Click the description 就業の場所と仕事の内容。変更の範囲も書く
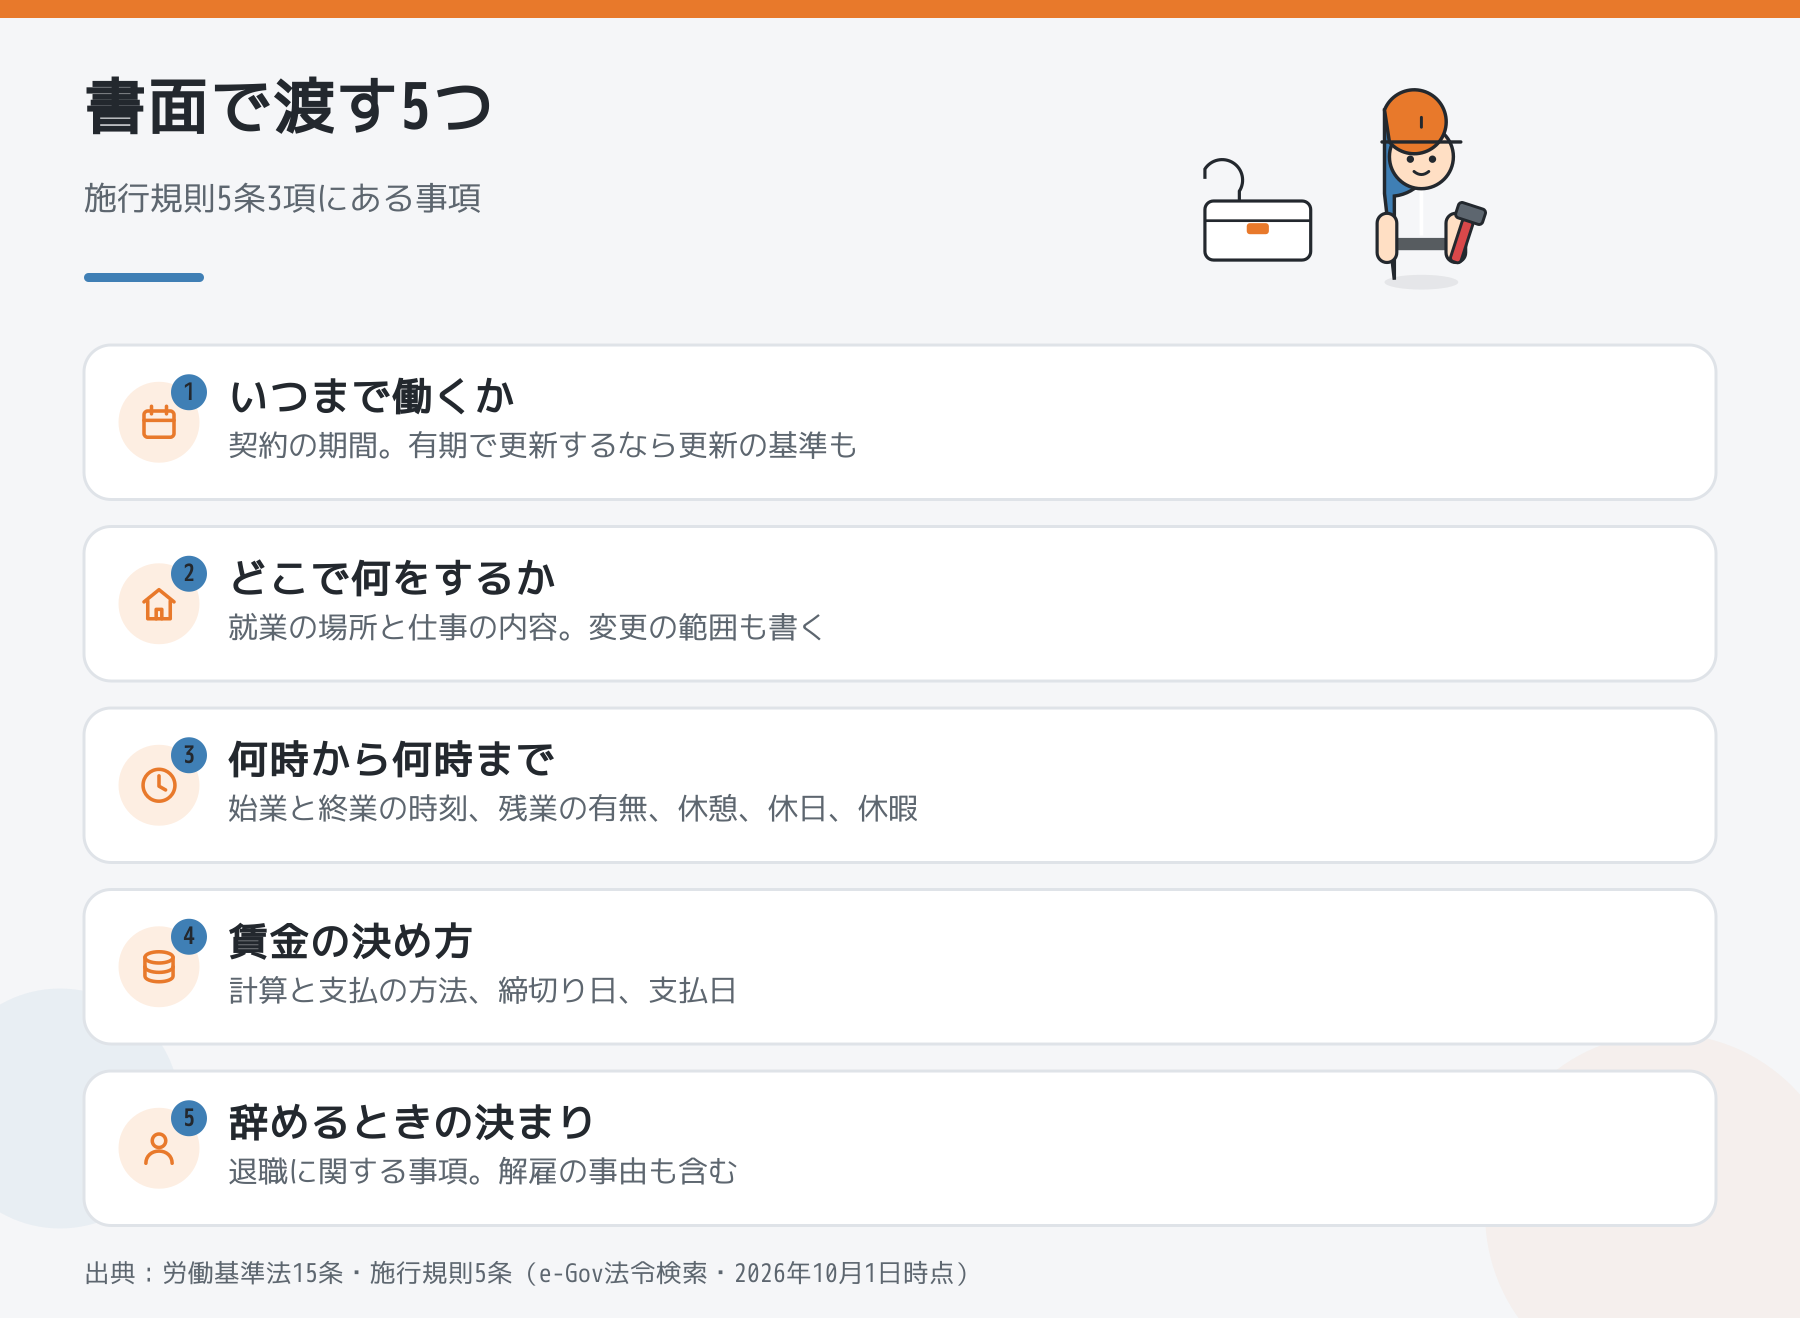1800x1318 pixels. [526, 627]
